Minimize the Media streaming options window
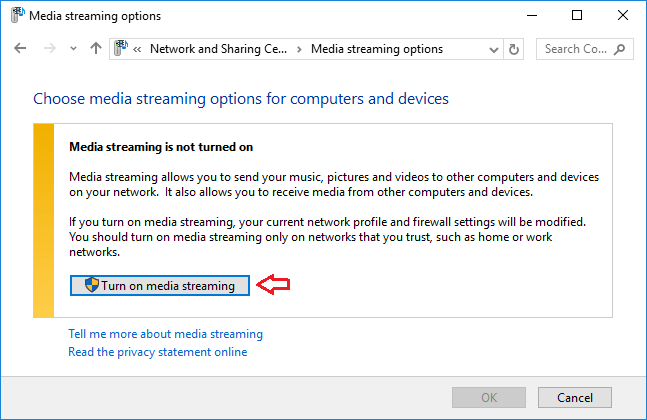This screenshot has width=647, height=420. point(531,16)
